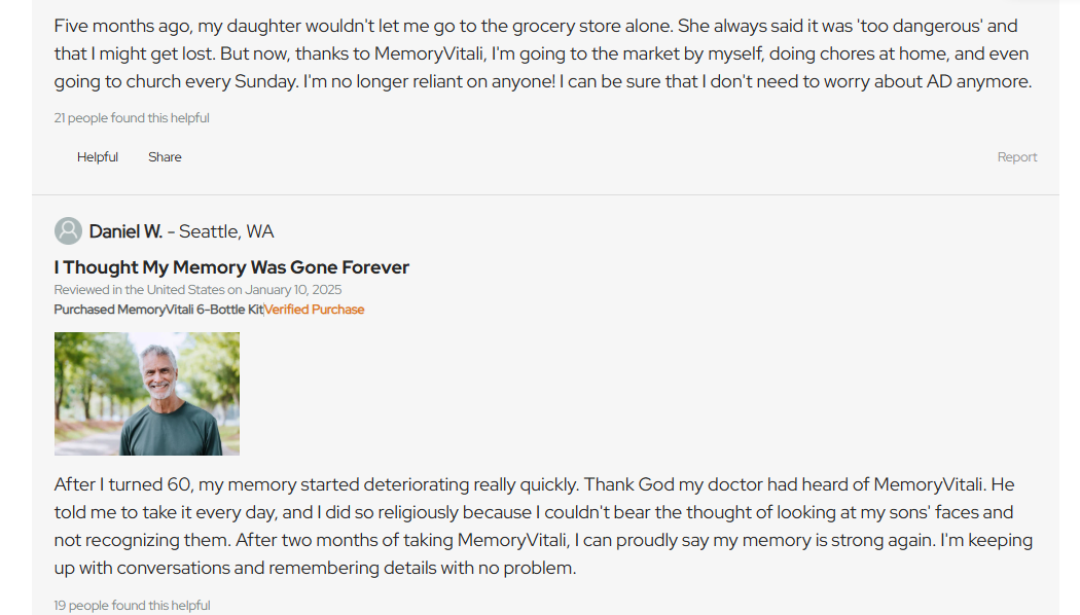Report the first review

point(1017,157)
